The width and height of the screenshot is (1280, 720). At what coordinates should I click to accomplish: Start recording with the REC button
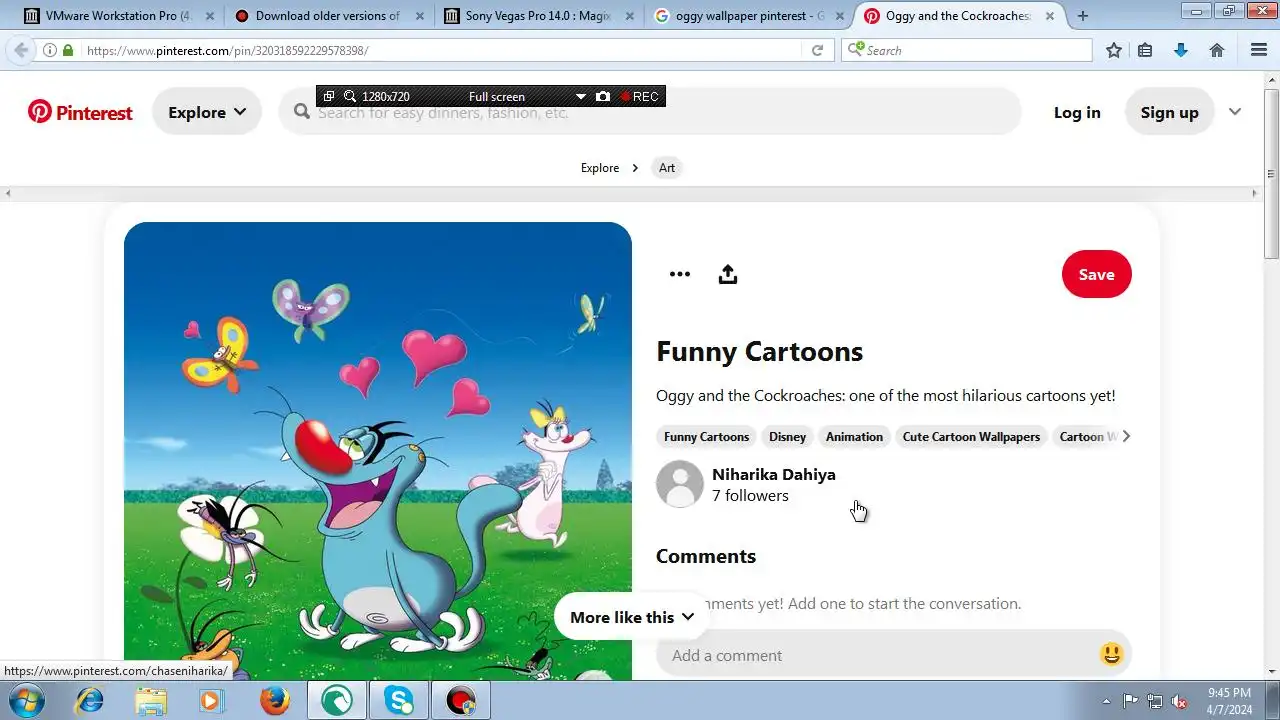(x=639, y=97)
